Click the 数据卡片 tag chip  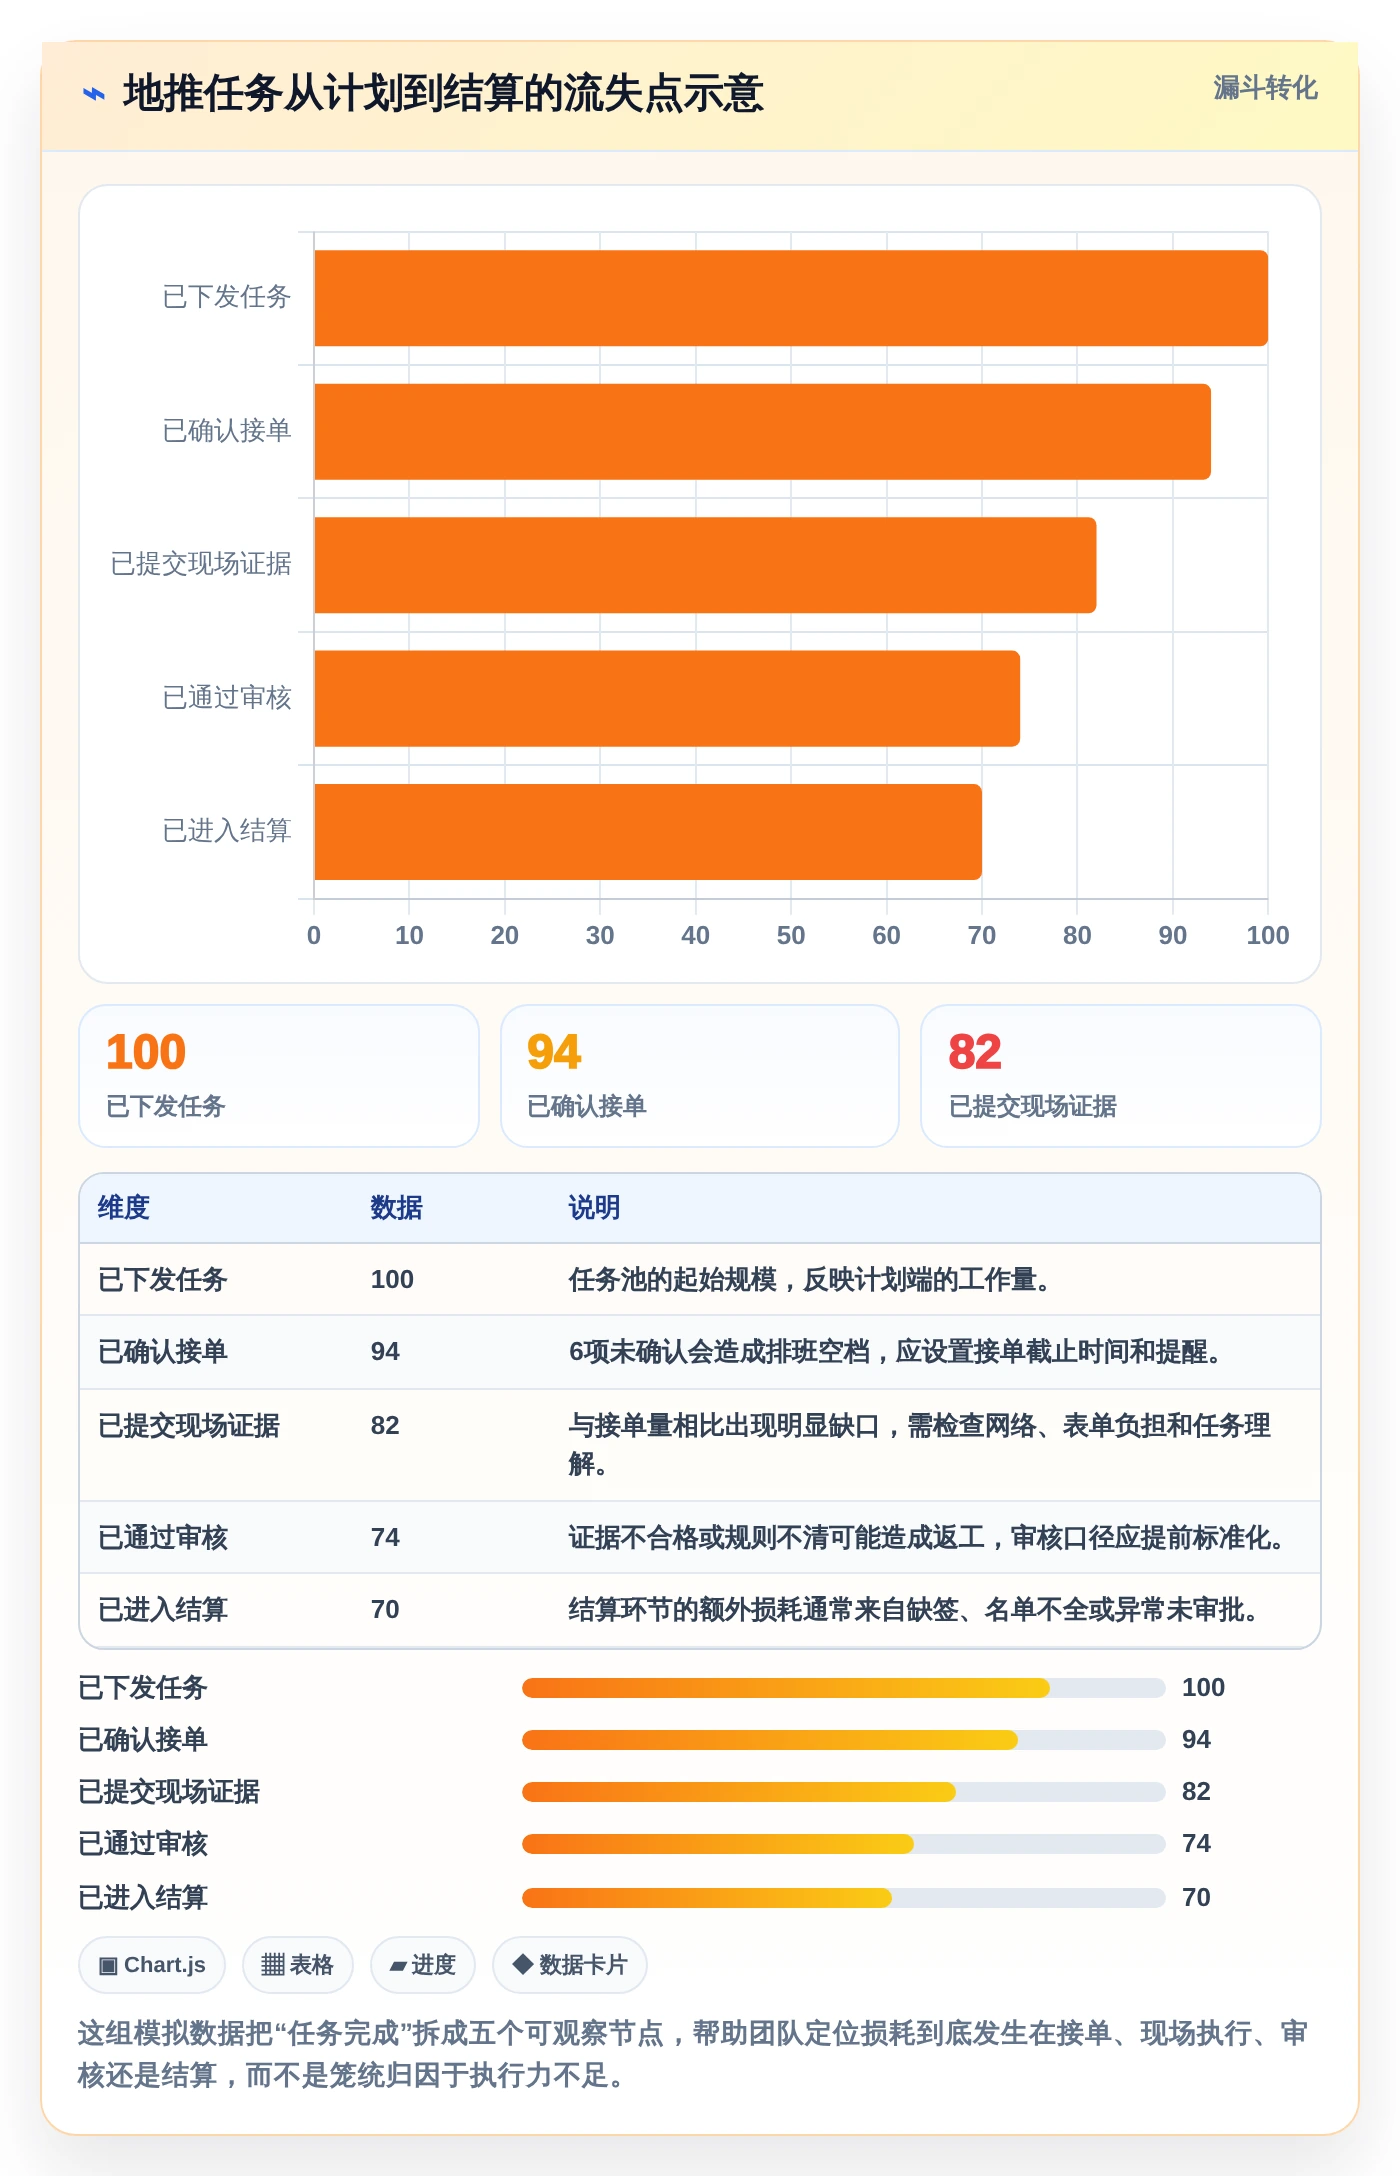569,1965
